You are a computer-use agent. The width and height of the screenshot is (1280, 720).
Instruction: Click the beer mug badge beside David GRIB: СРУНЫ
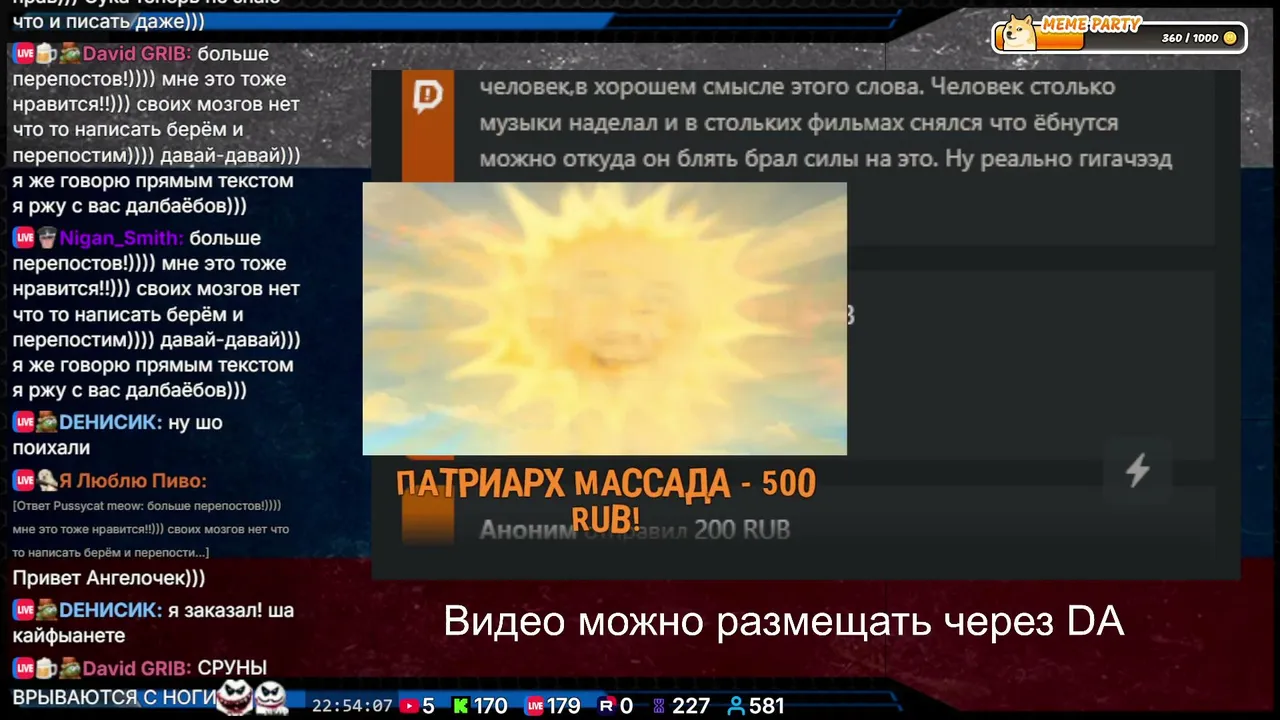46,668
